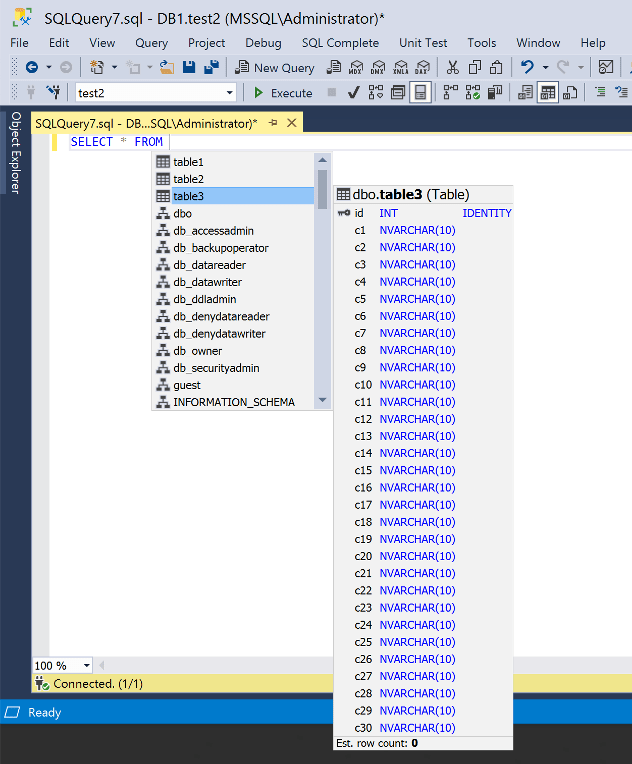Open the File menu
Screen dimensions: 632x764
pyautogui.click(x=19, y=43)
